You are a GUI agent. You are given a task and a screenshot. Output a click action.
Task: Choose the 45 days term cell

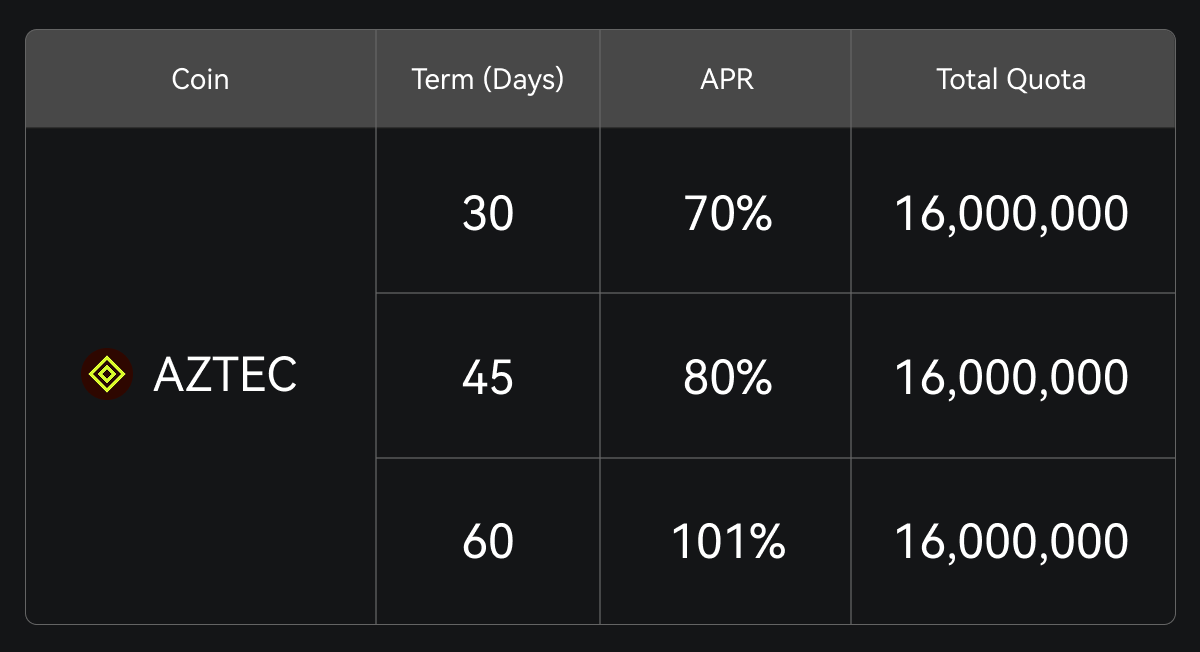(488, 377)
